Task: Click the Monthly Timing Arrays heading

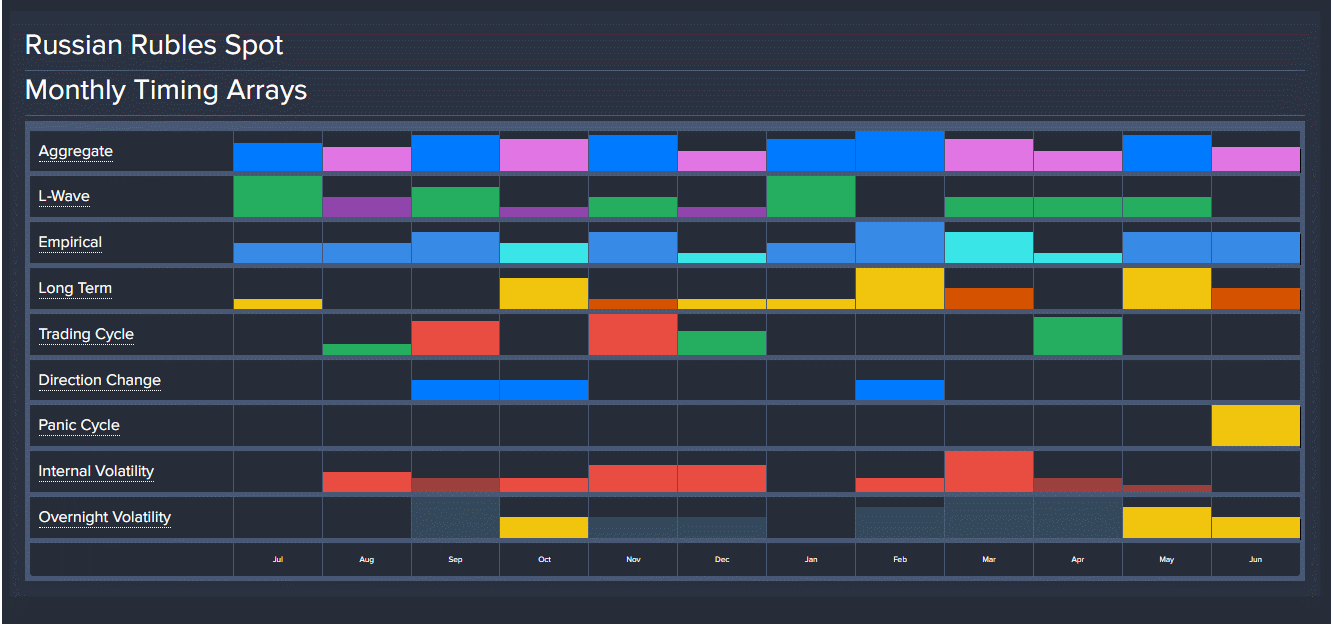Action: coord(166,91)
